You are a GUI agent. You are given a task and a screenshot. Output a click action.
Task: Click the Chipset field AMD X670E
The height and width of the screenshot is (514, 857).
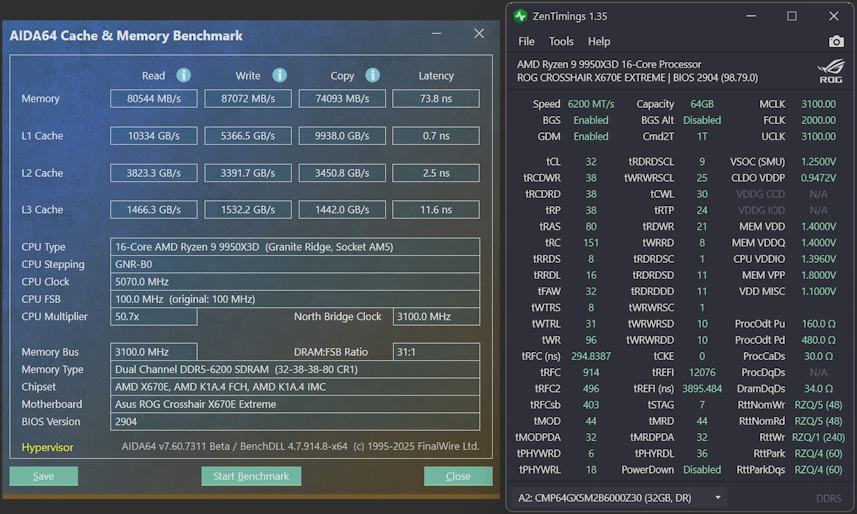coord(295,387)
